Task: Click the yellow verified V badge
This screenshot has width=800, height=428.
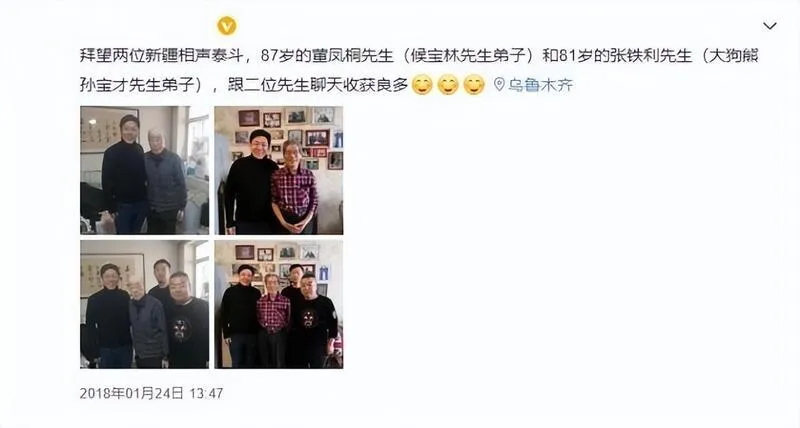Action: pyautogui.click(x=227, y=26)
